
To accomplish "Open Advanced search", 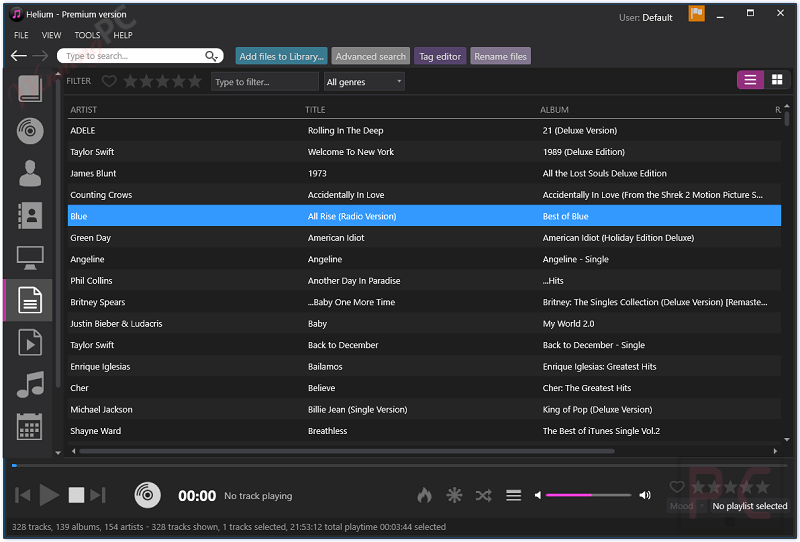I will click(x=370, y=56).
